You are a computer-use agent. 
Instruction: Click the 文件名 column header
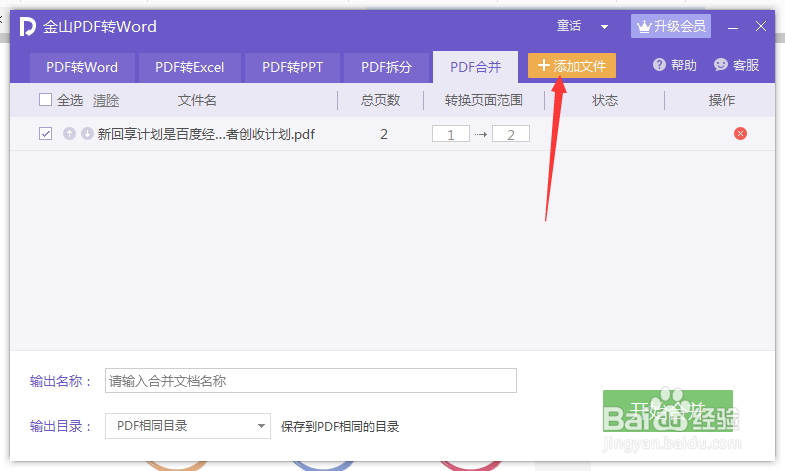point(197,100)
